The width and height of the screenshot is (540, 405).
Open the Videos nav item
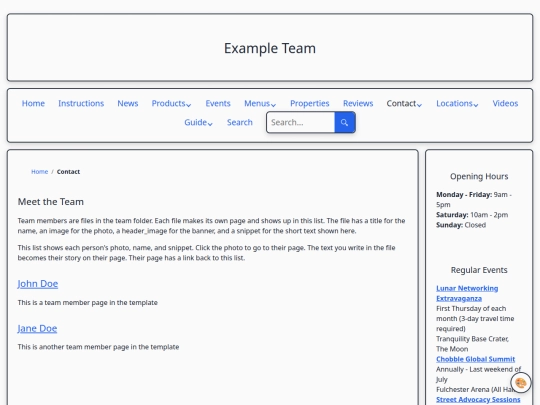click(x=505, y=103)
